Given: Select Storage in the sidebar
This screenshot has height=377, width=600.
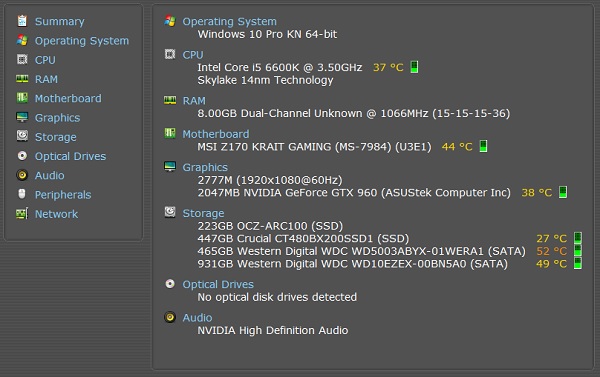Looking at the screenshot, I should point(55,137).
